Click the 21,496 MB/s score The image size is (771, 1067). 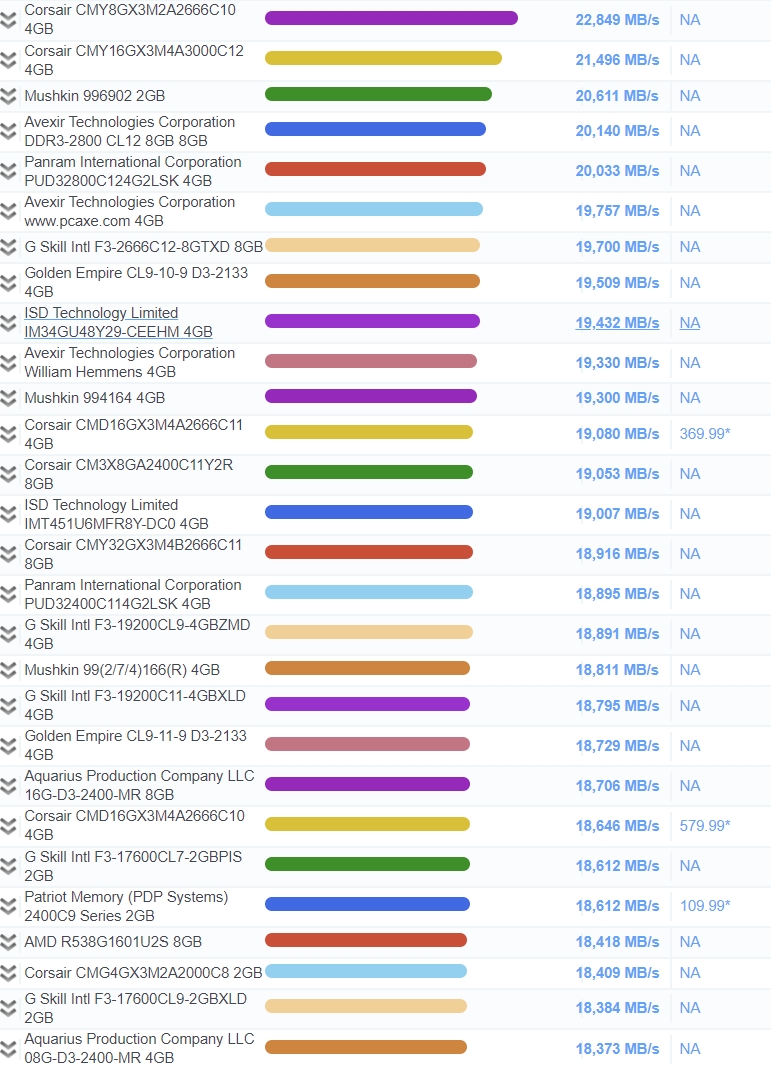pos(617,60)
